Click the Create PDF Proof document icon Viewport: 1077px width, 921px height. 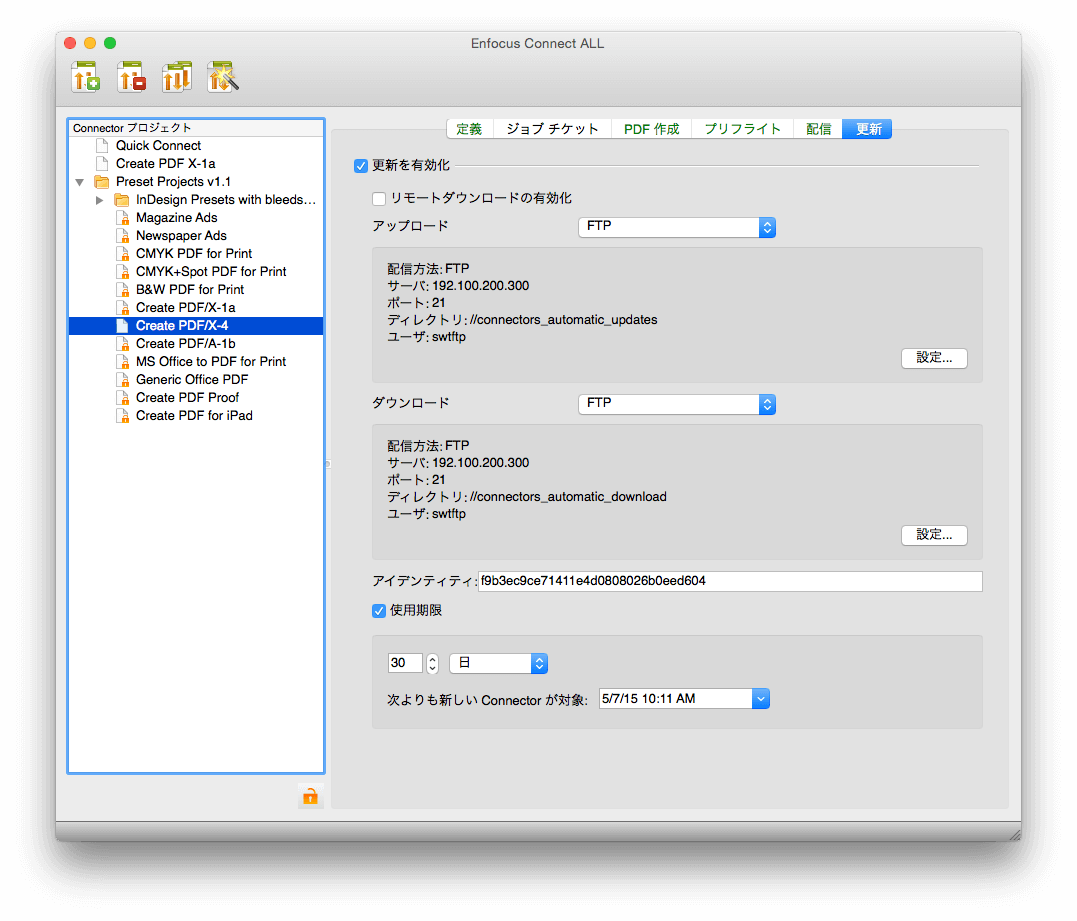[x=123, y=398]
